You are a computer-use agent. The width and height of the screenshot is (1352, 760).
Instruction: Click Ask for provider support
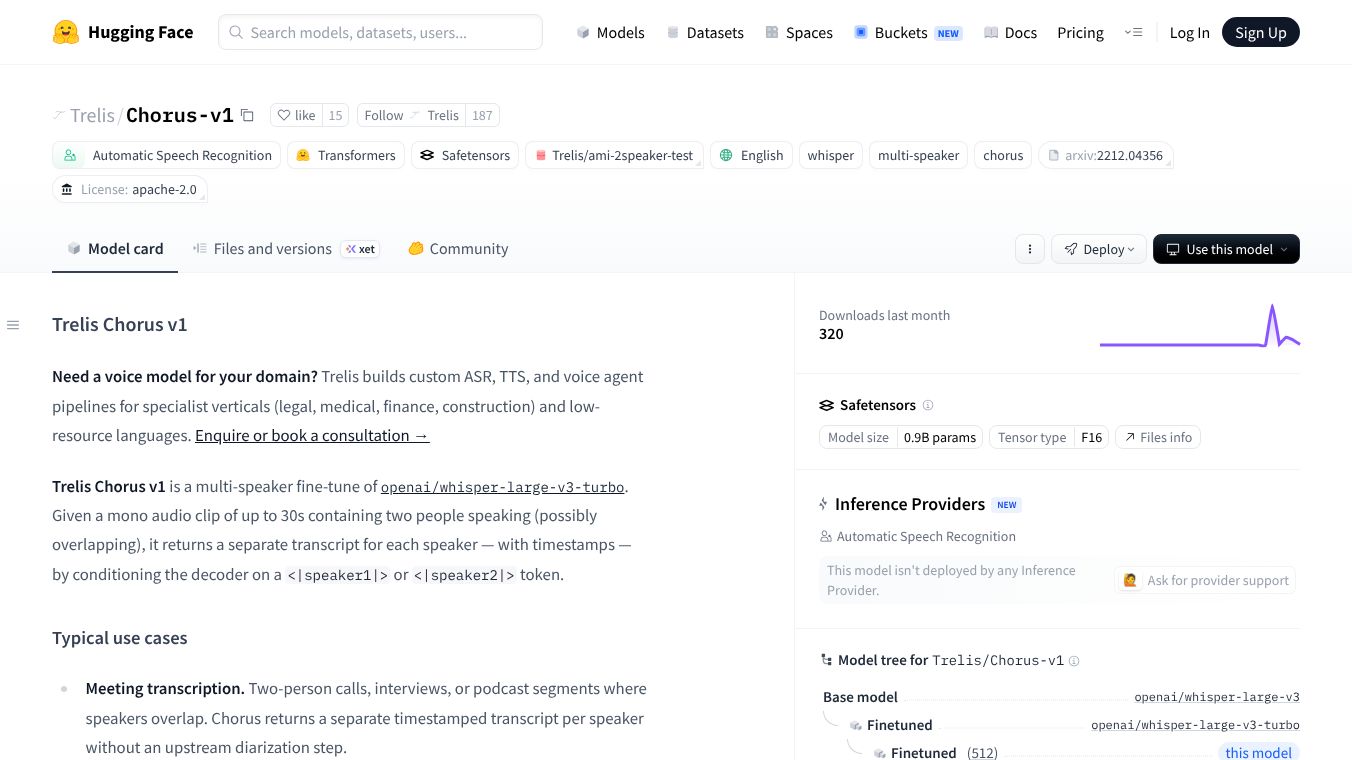(1205, 580)
